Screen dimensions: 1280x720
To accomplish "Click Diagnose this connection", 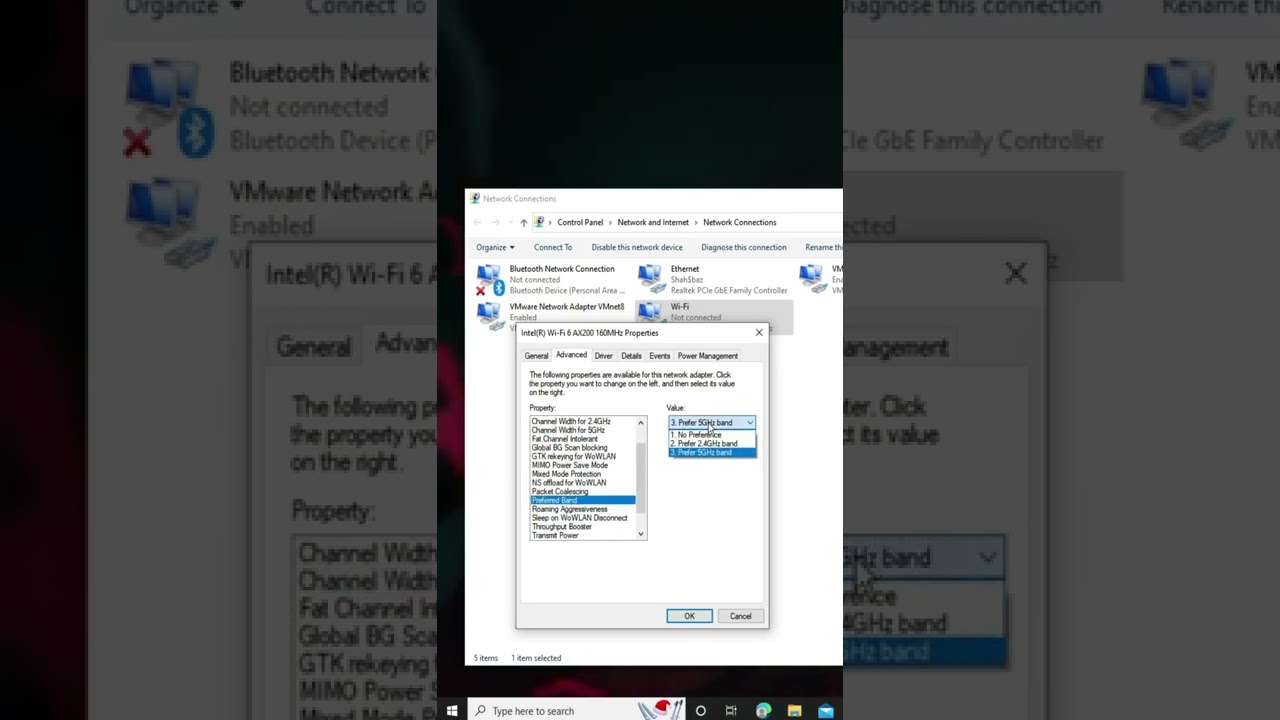I will 744,247.
